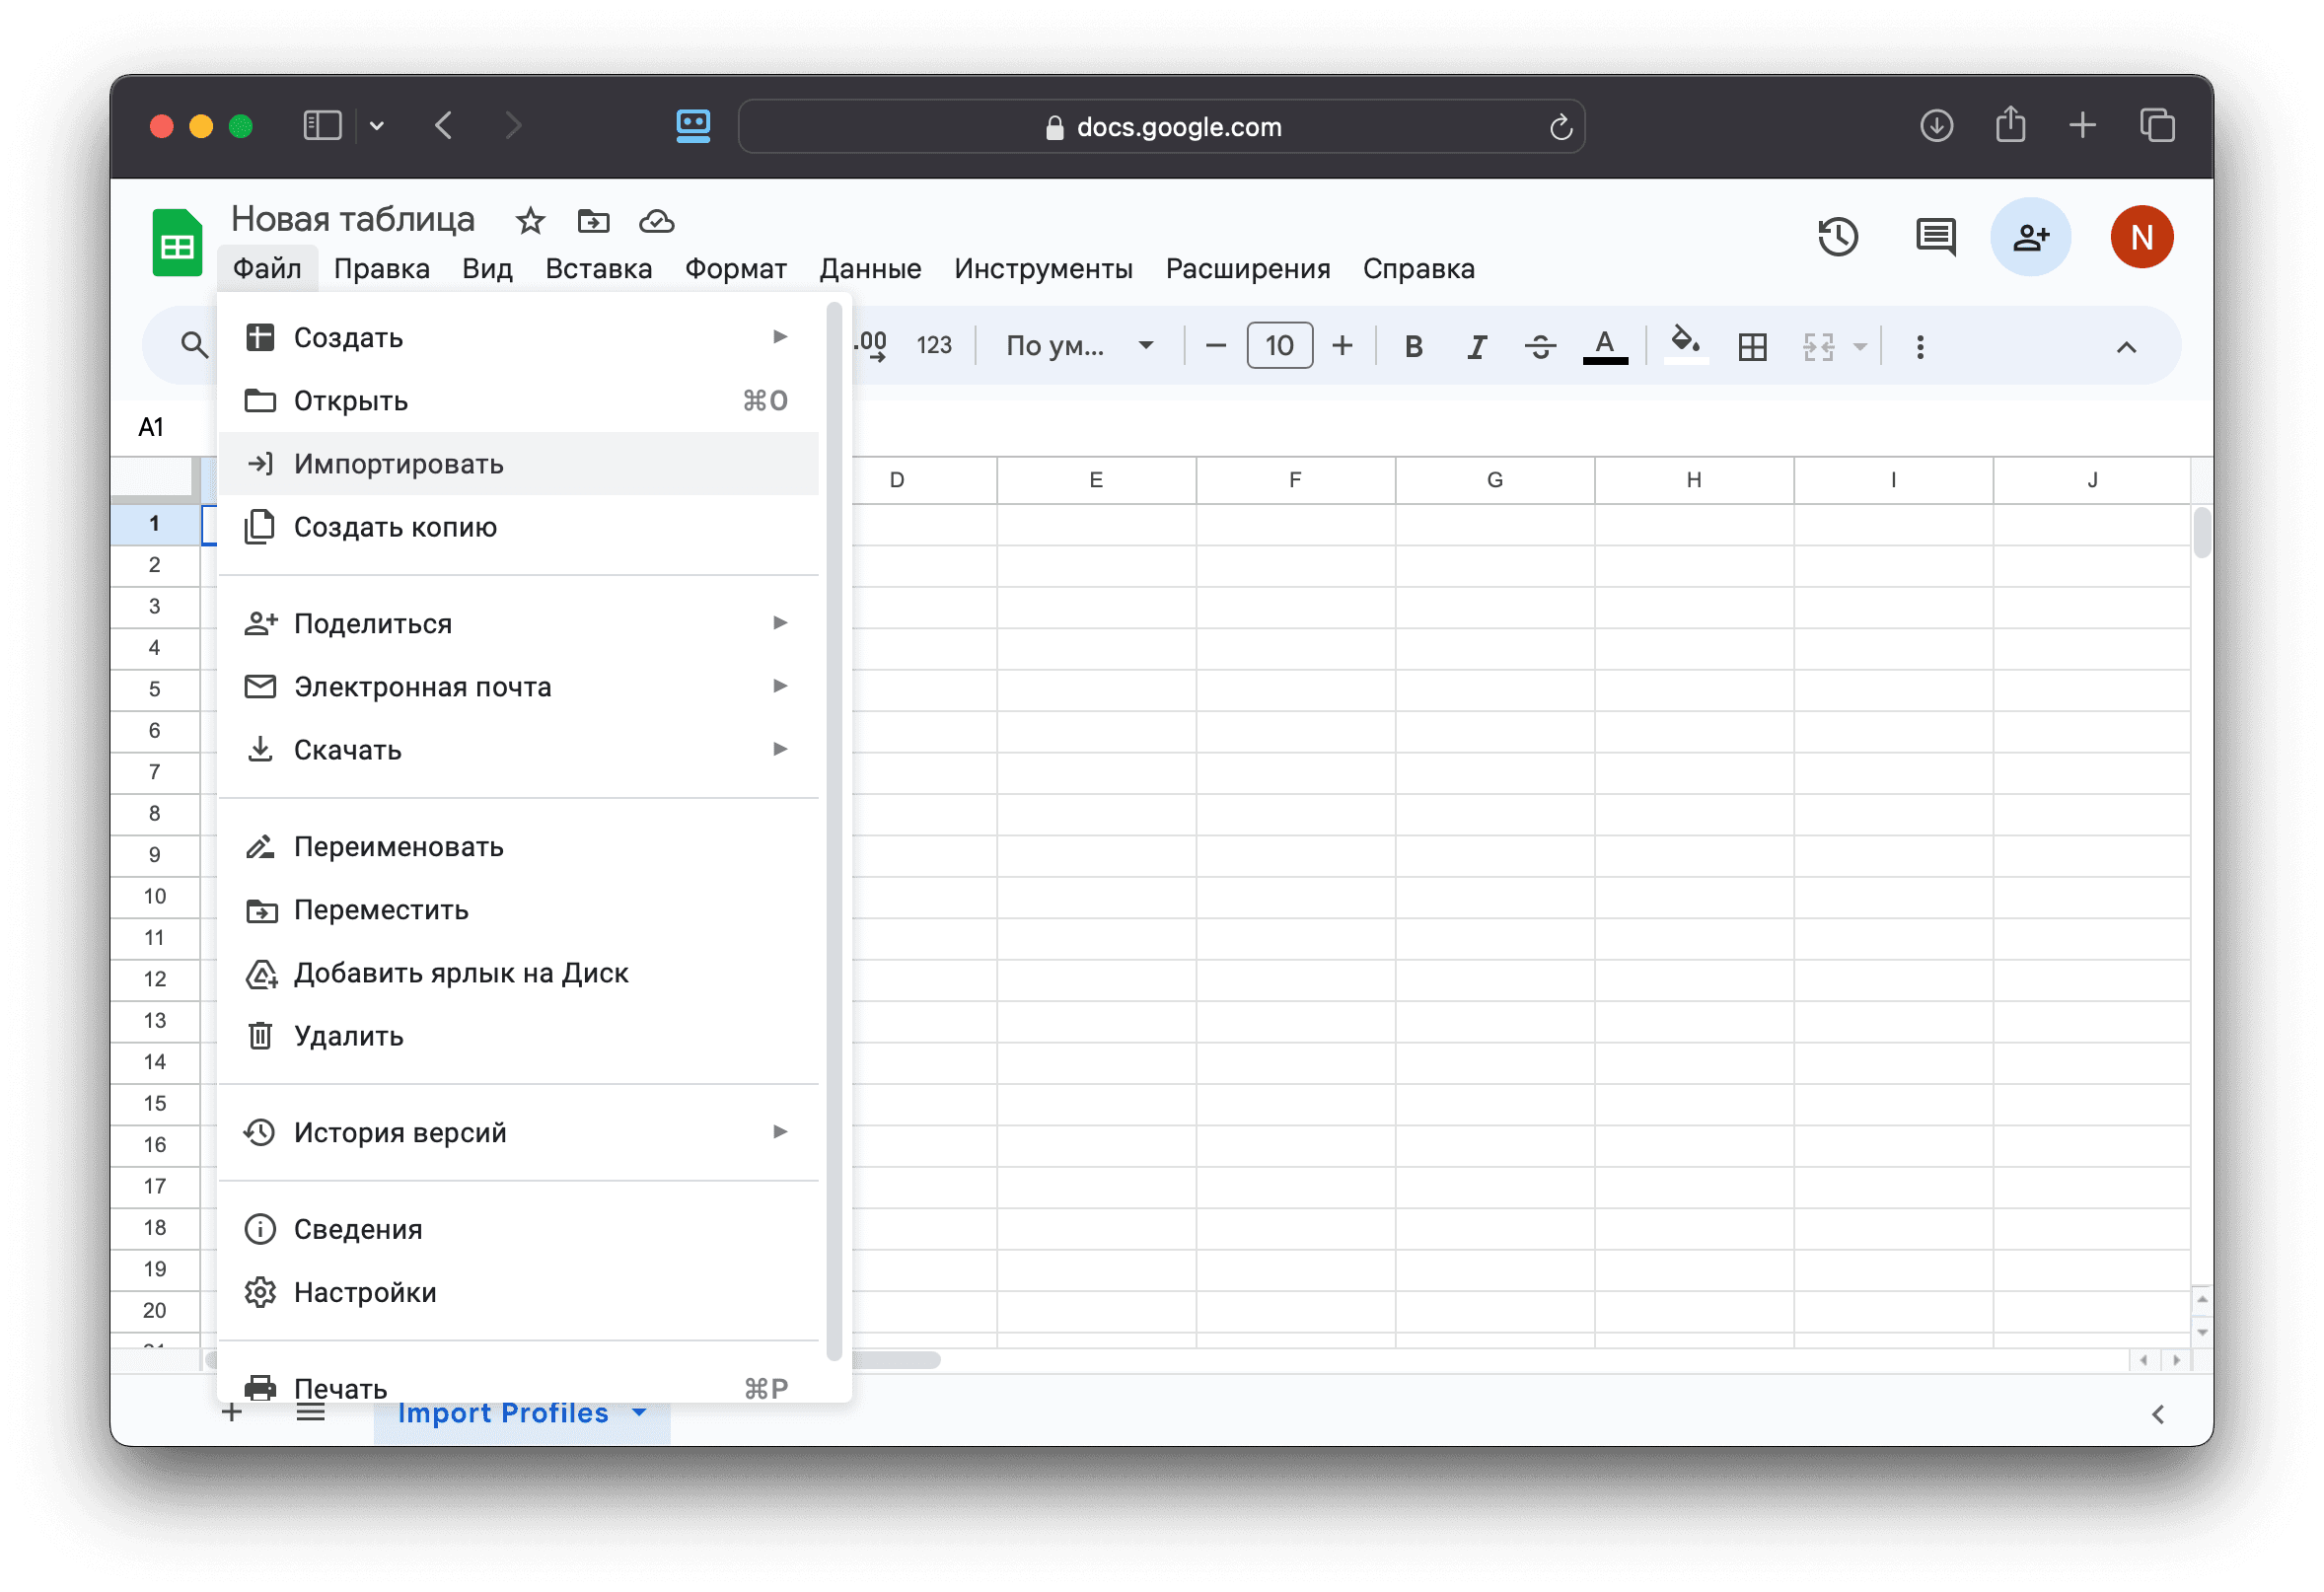Open the Данные menu
The height and width of the screenshot is (1592, 2324).
[869, 269]
